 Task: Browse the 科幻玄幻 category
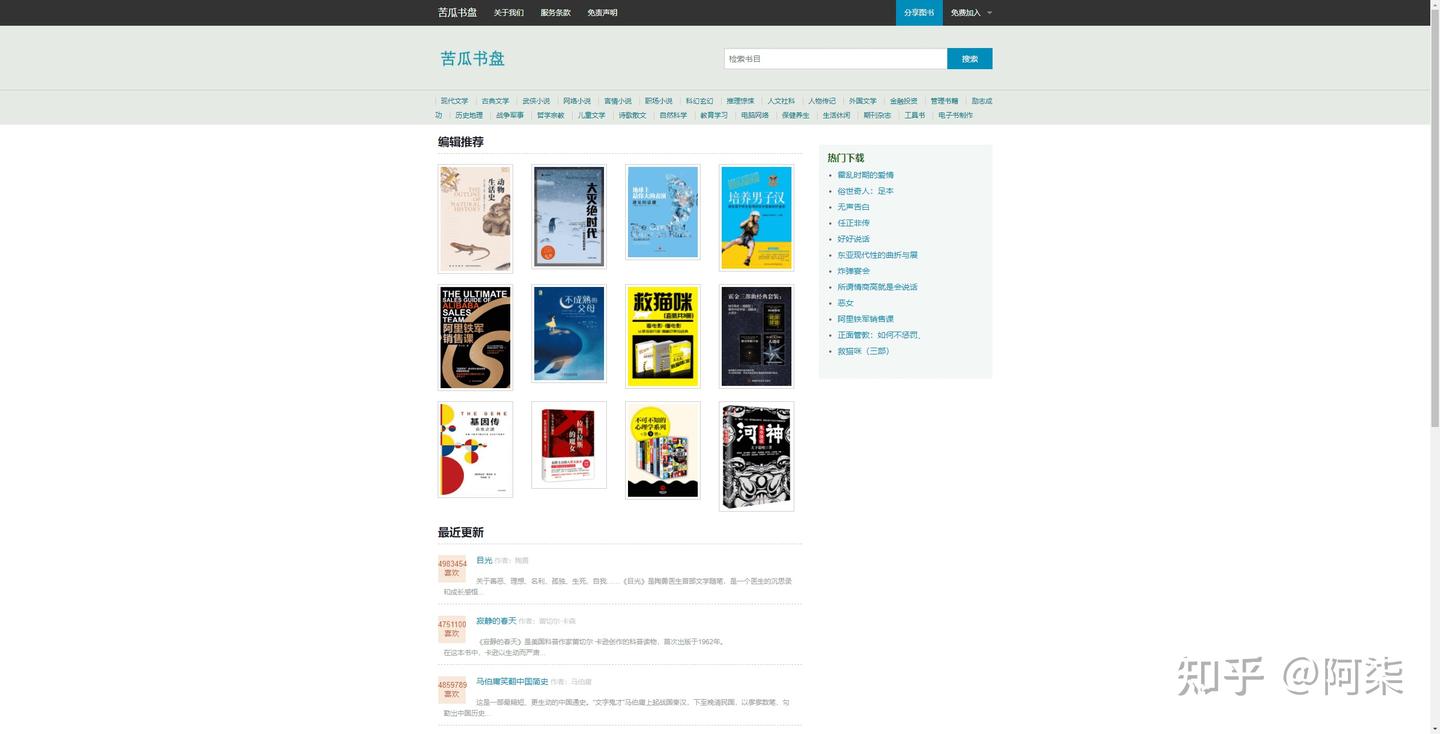(x=700, y=101)
